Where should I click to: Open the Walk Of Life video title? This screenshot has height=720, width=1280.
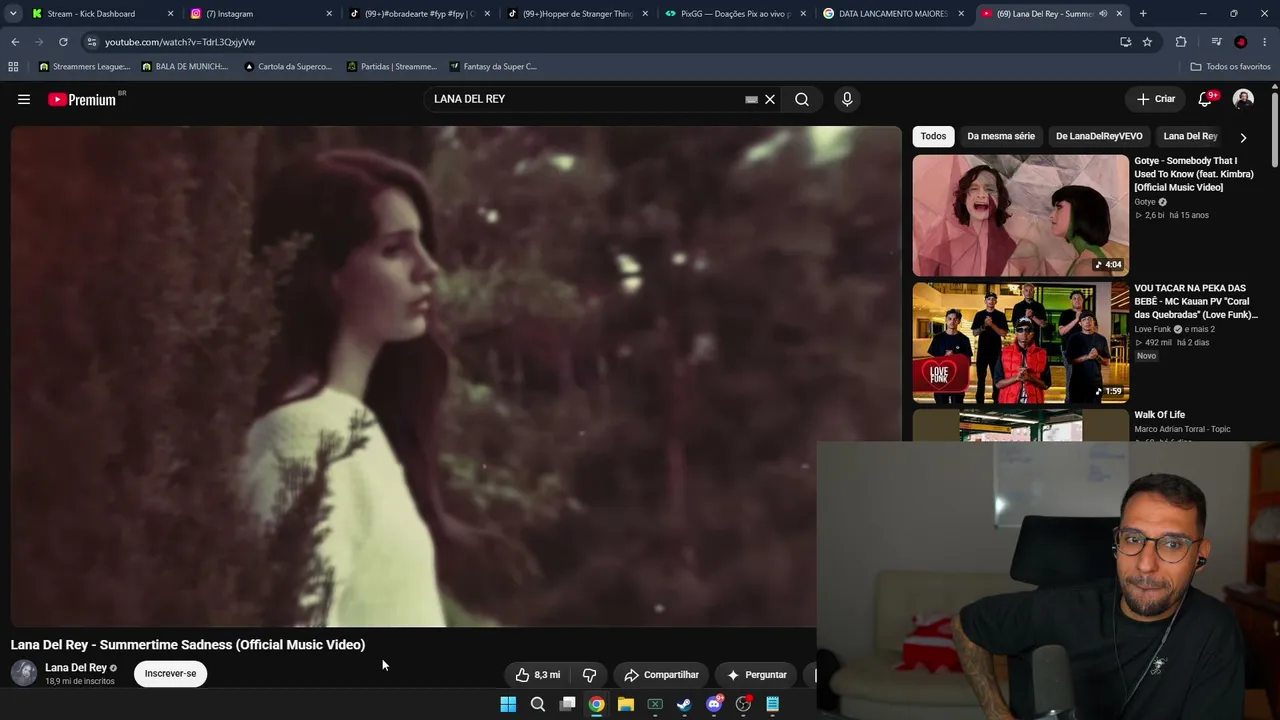click(1159, 415)
